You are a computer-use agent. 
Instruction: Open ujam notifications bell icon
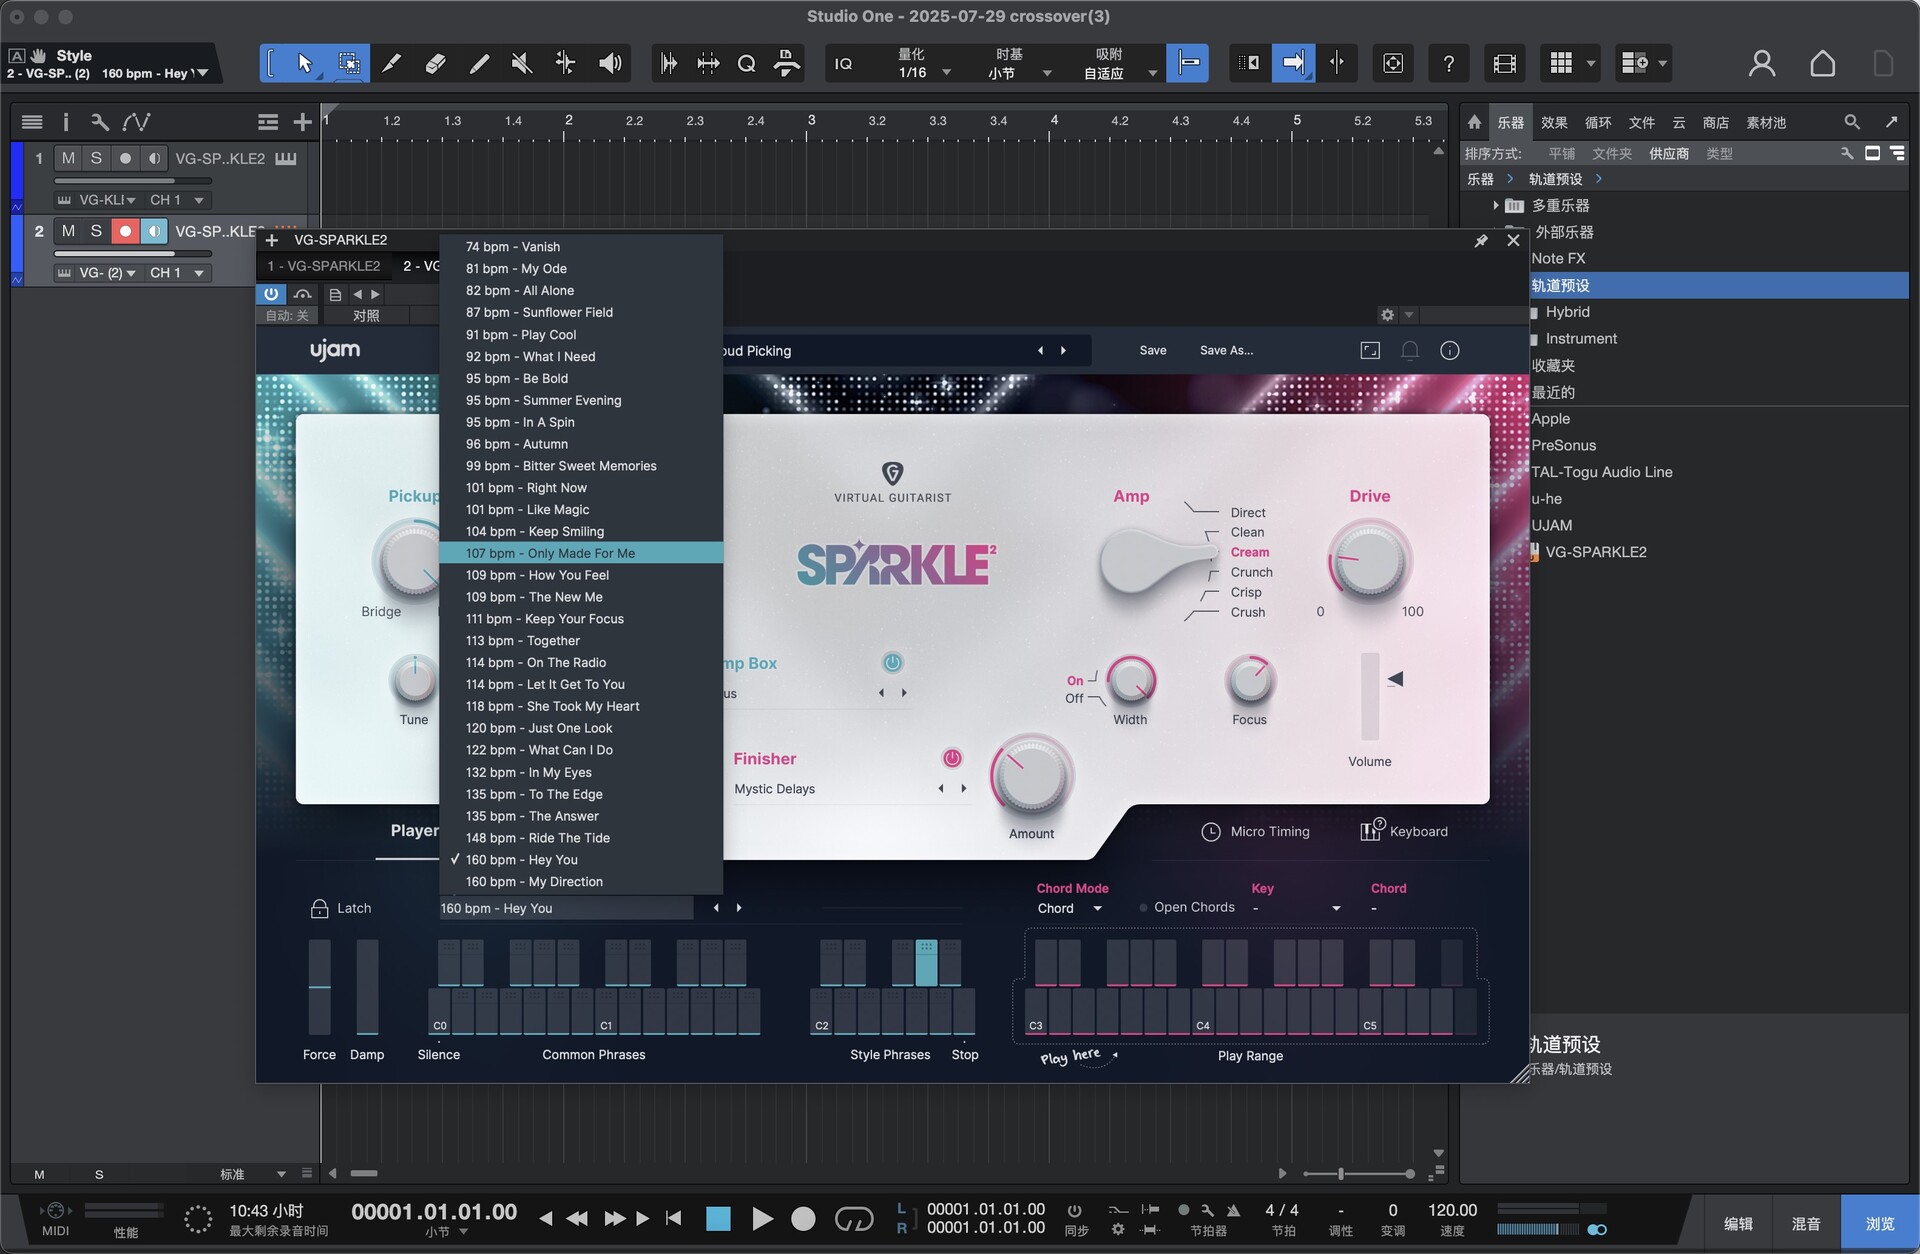click(1410, 350)
